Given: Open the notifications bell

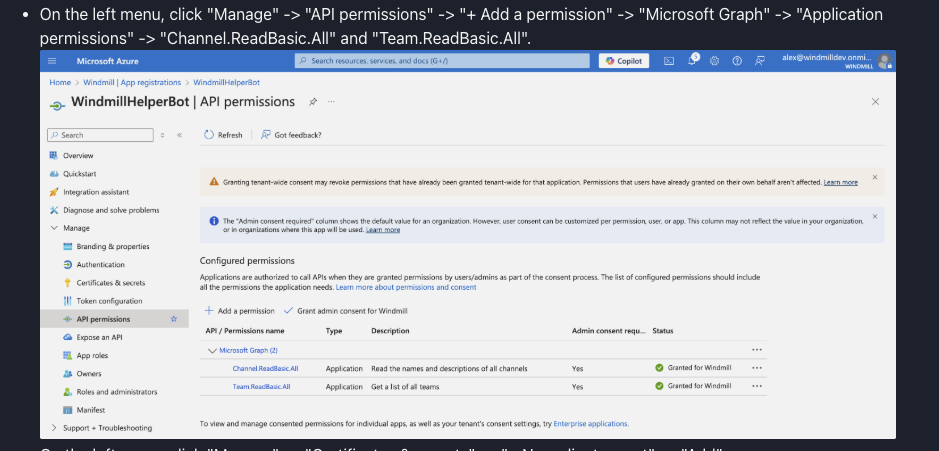Looking at the screenshot, I should pyautogui.click(x=692, y=61).
